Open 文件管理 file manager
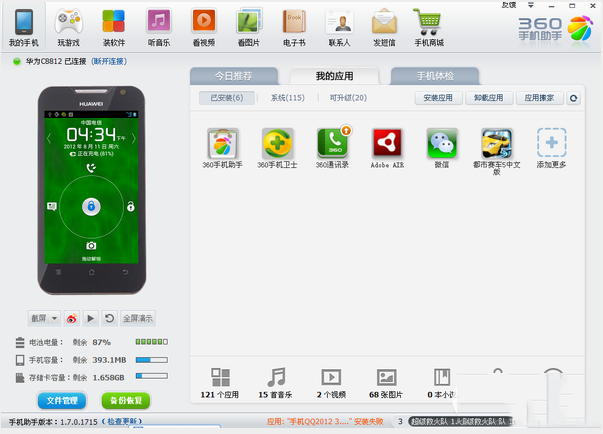603x434 pixels. click(62, 401)
